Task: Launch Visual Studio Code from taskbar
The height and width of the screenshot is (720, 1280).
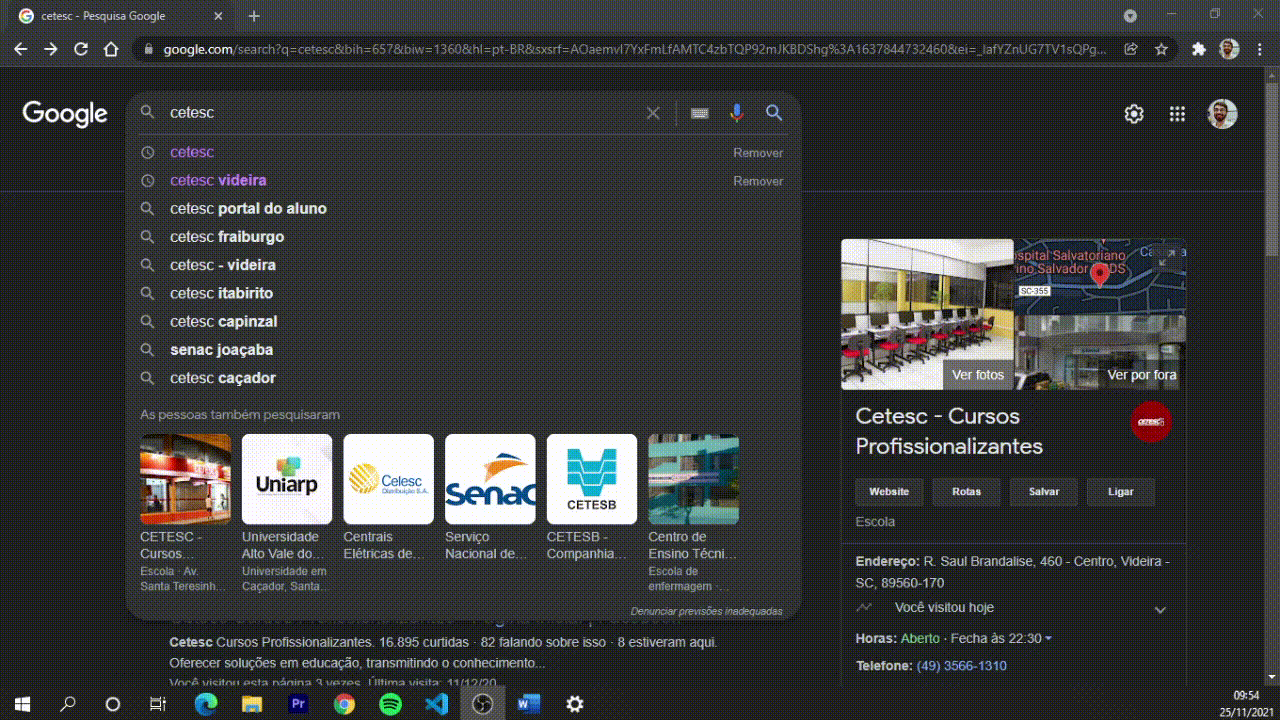Action: 436,704
